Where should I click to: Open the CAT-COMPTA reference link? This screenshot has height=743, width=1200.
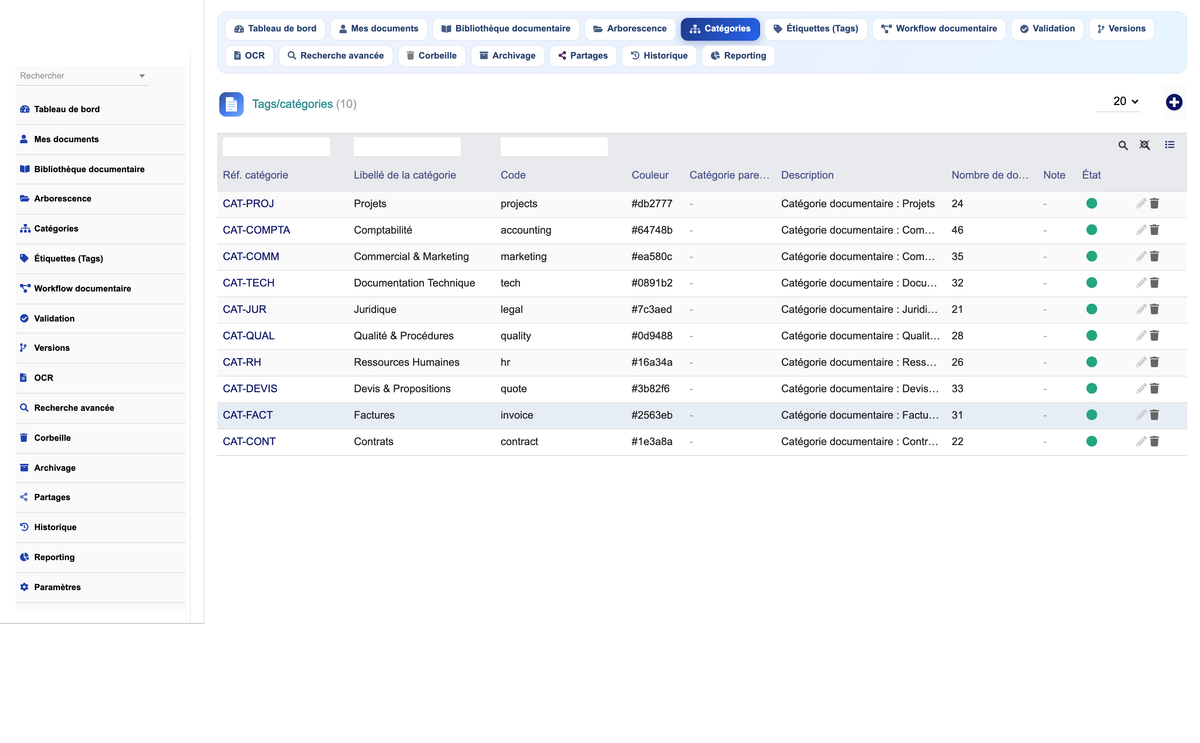(x=256, y=230)
